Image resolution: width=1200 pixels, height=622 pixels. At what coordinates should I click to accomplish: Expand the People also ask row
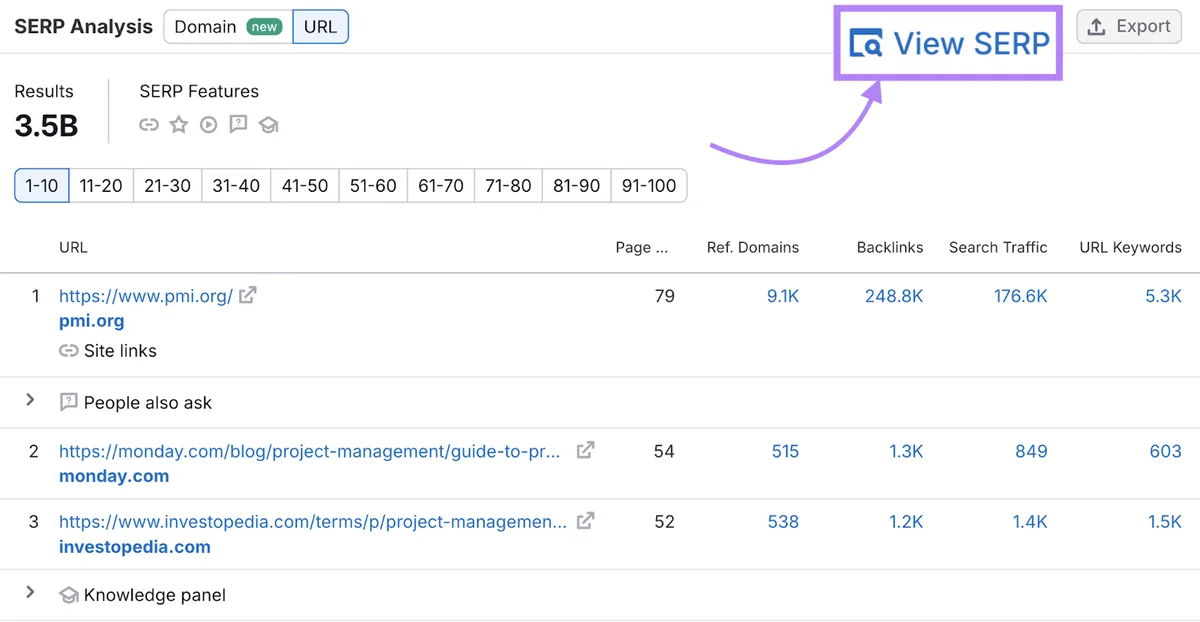pos(30,401)
